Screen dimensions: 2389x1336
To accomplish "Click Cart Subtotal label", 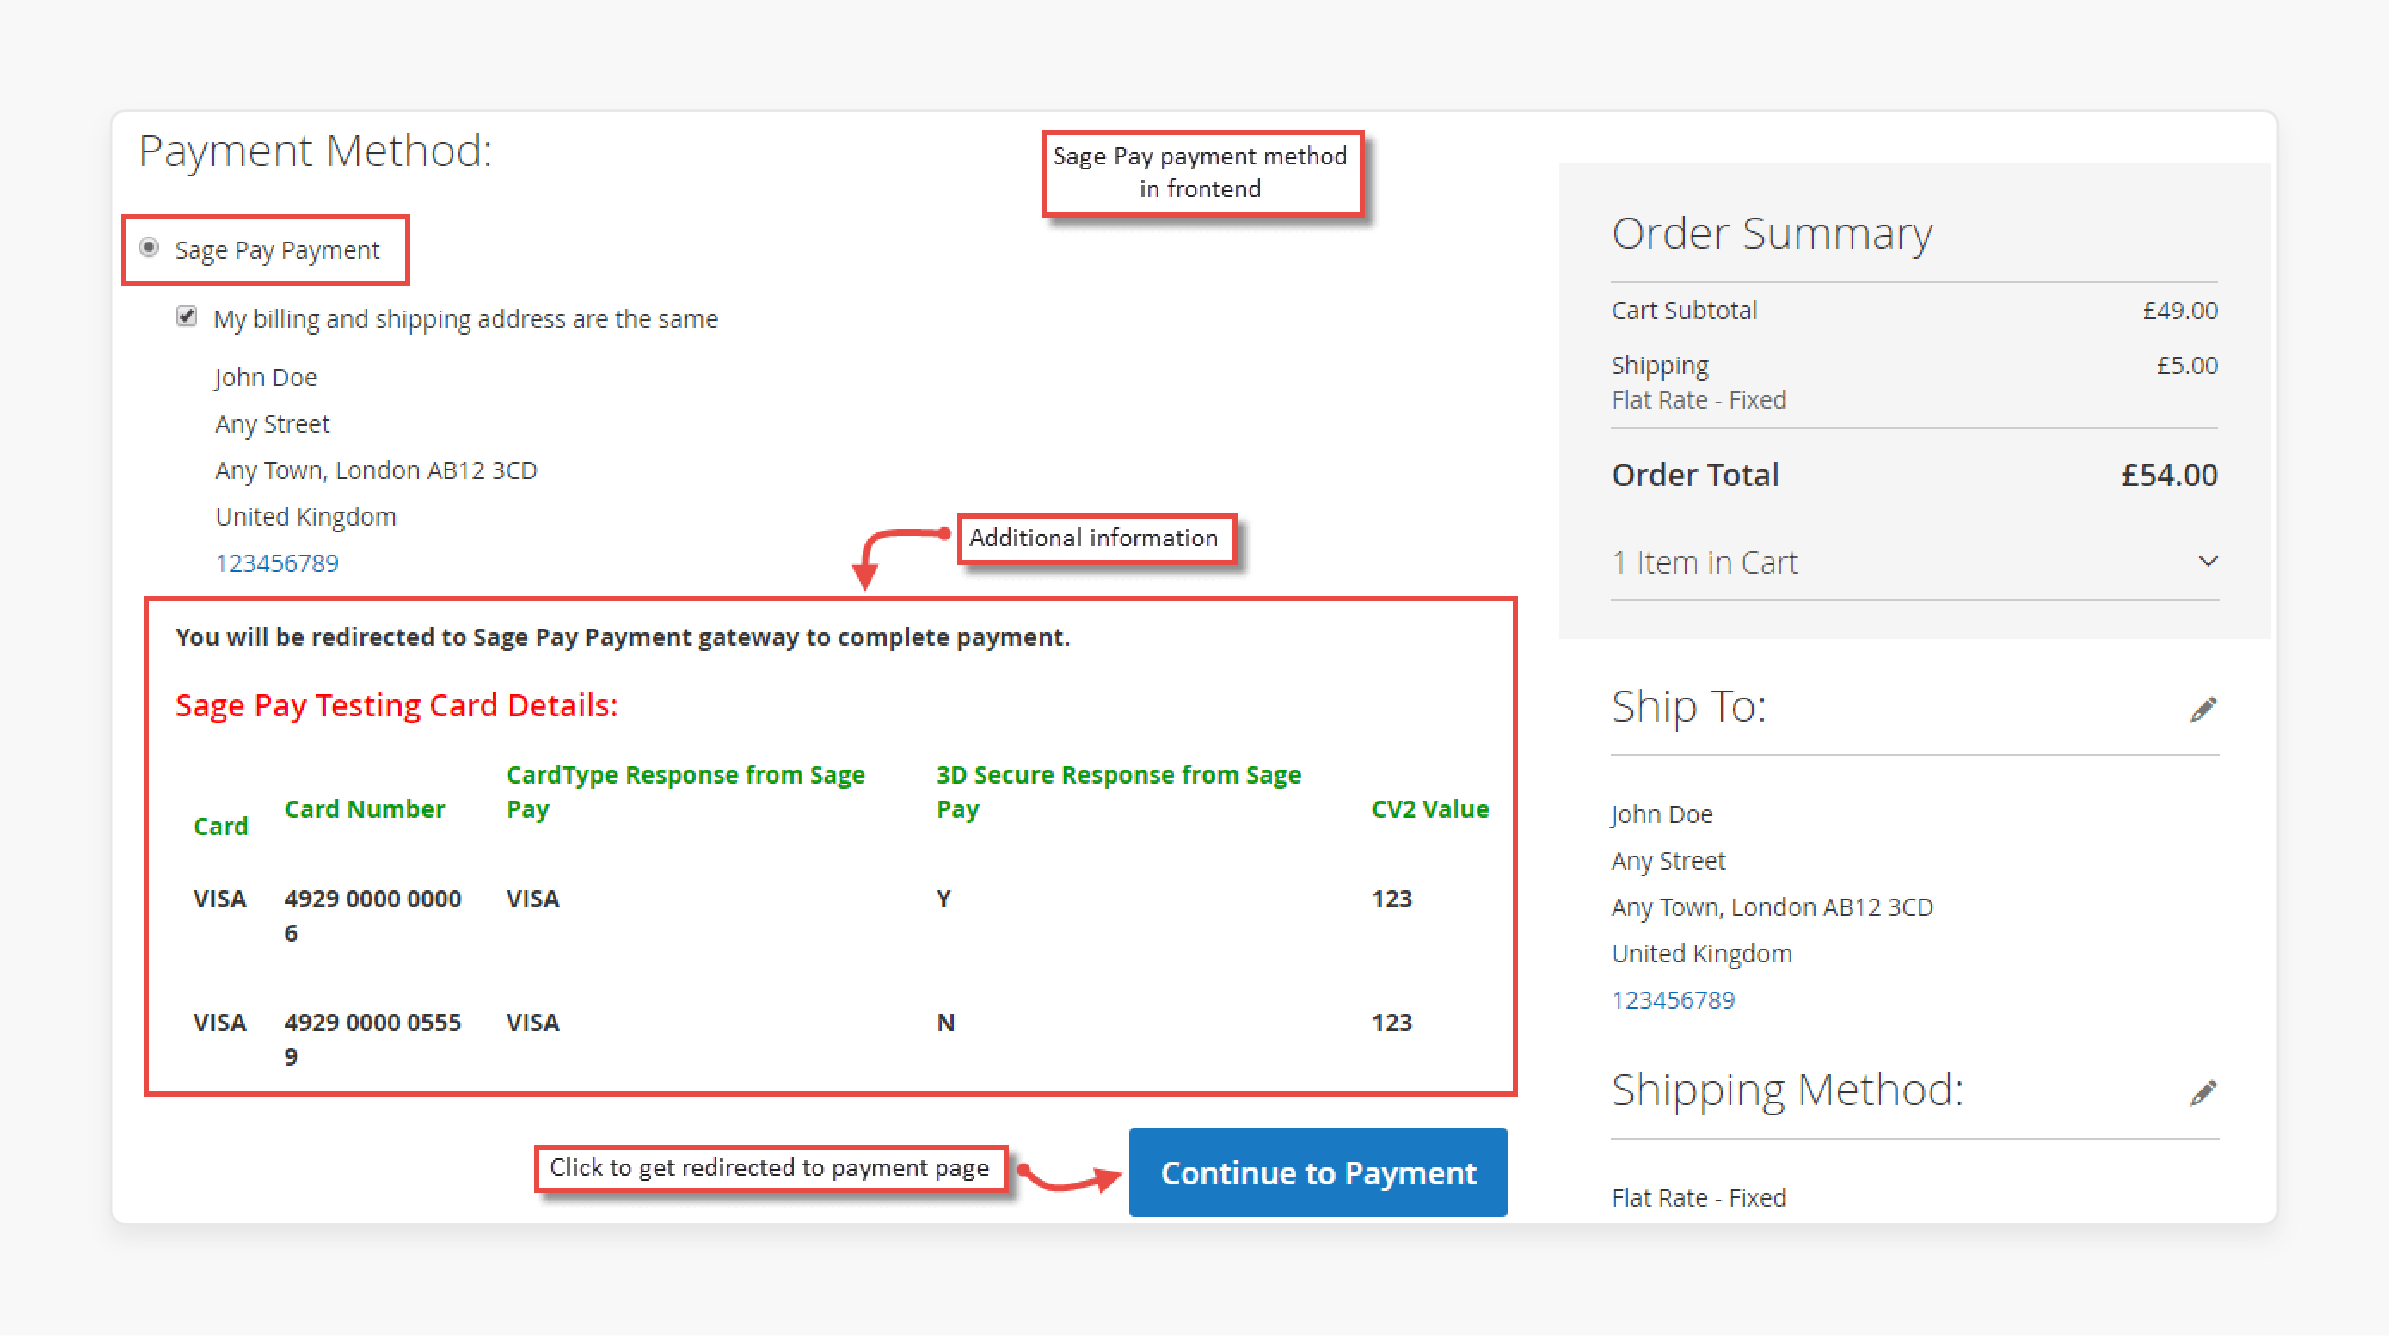I will tap(1684, 311).
